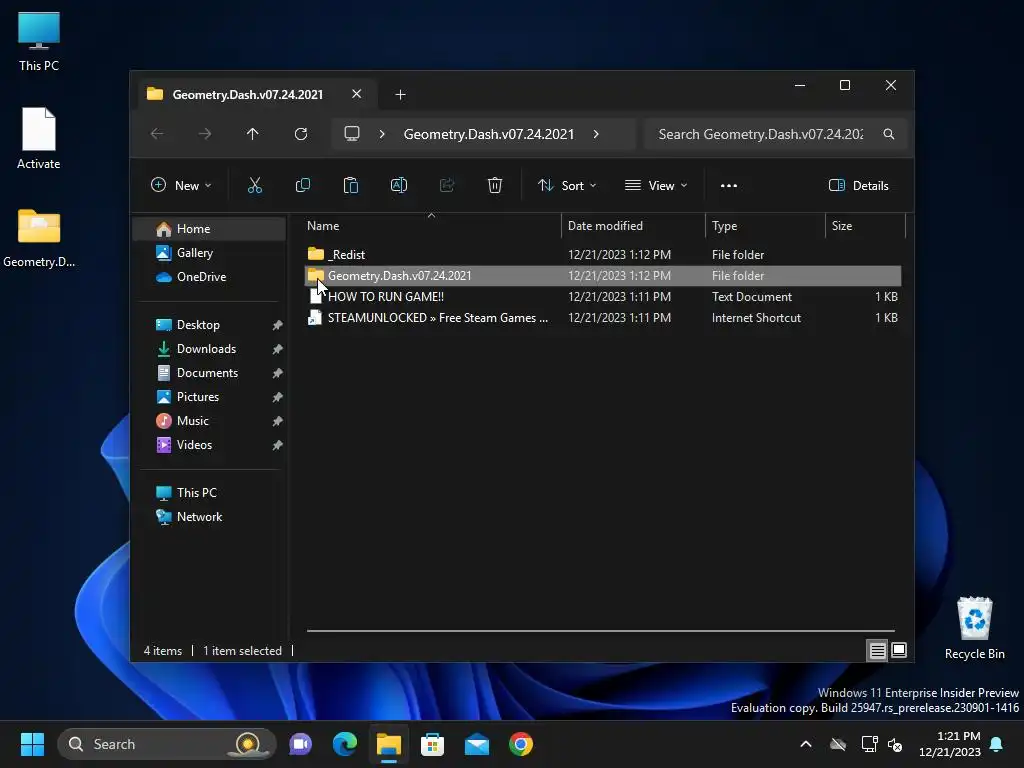Viewport: 1024px width, 768px height.
Task: Click File Explorer icon in taskbar
Action: 389,744
